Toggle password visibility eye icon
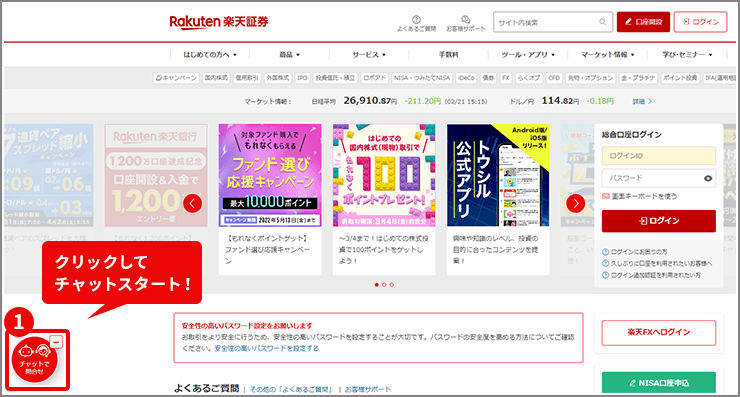Viewport: 740px width, 397px height. [x=708, y=178]
